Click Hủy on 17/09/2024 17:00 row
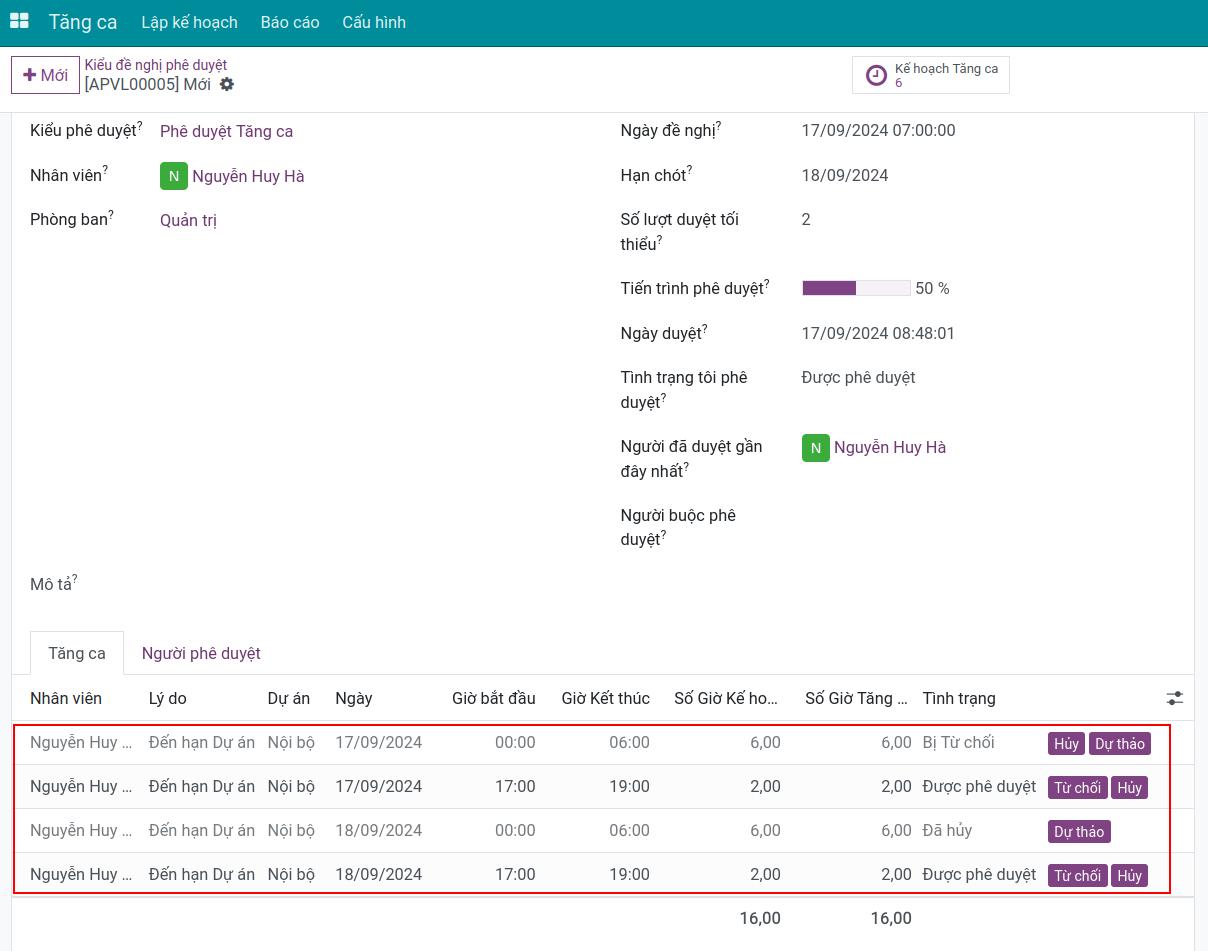This screenshot has width=1208, height=951. click(x=1129, y=788)
